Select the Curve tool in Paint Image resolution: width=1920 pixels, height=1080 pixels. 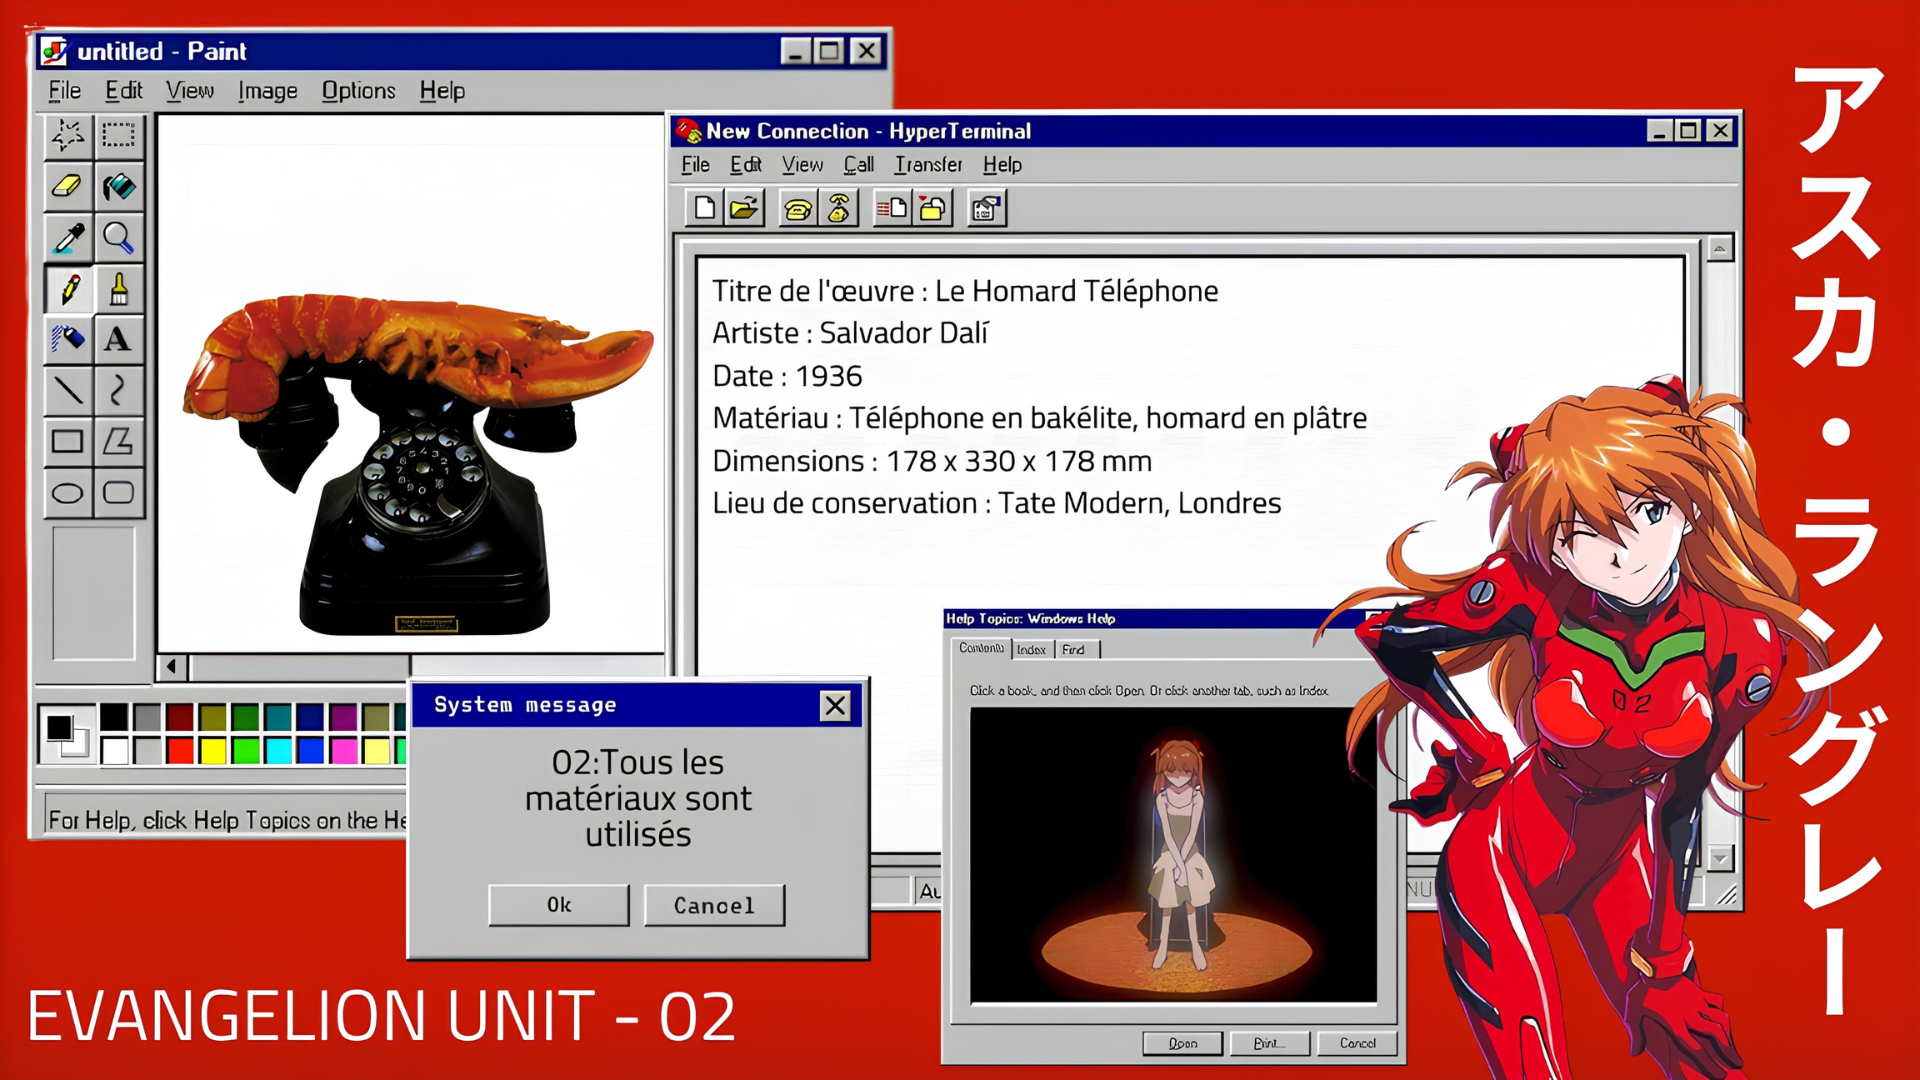point(119,390)
